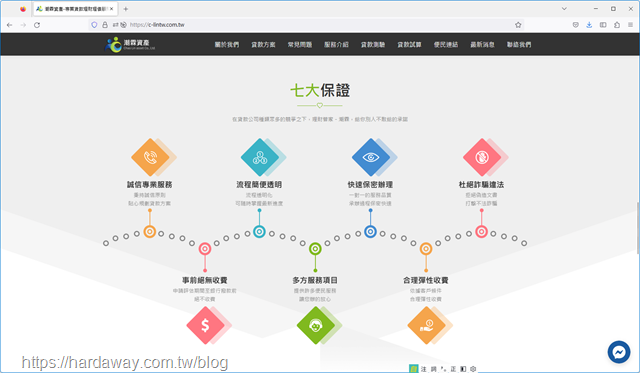640x373 pixels.
Task: Expand the list all tabs chevron
Action: coord(564,9)
